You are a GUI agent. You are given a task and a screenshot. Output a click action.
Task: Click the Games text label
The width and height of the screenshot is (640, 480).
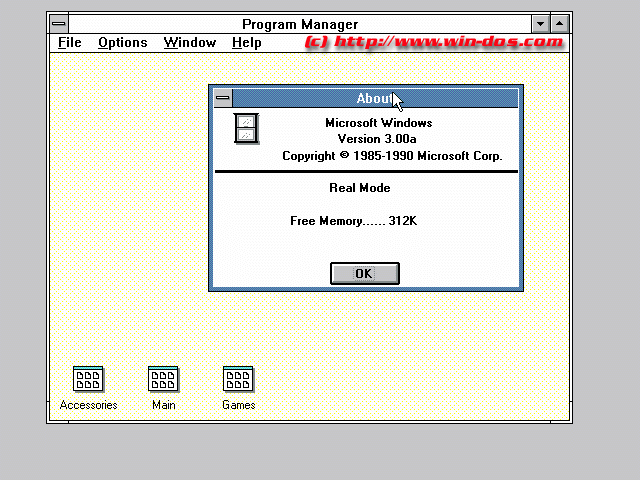(x=238, y=405)
